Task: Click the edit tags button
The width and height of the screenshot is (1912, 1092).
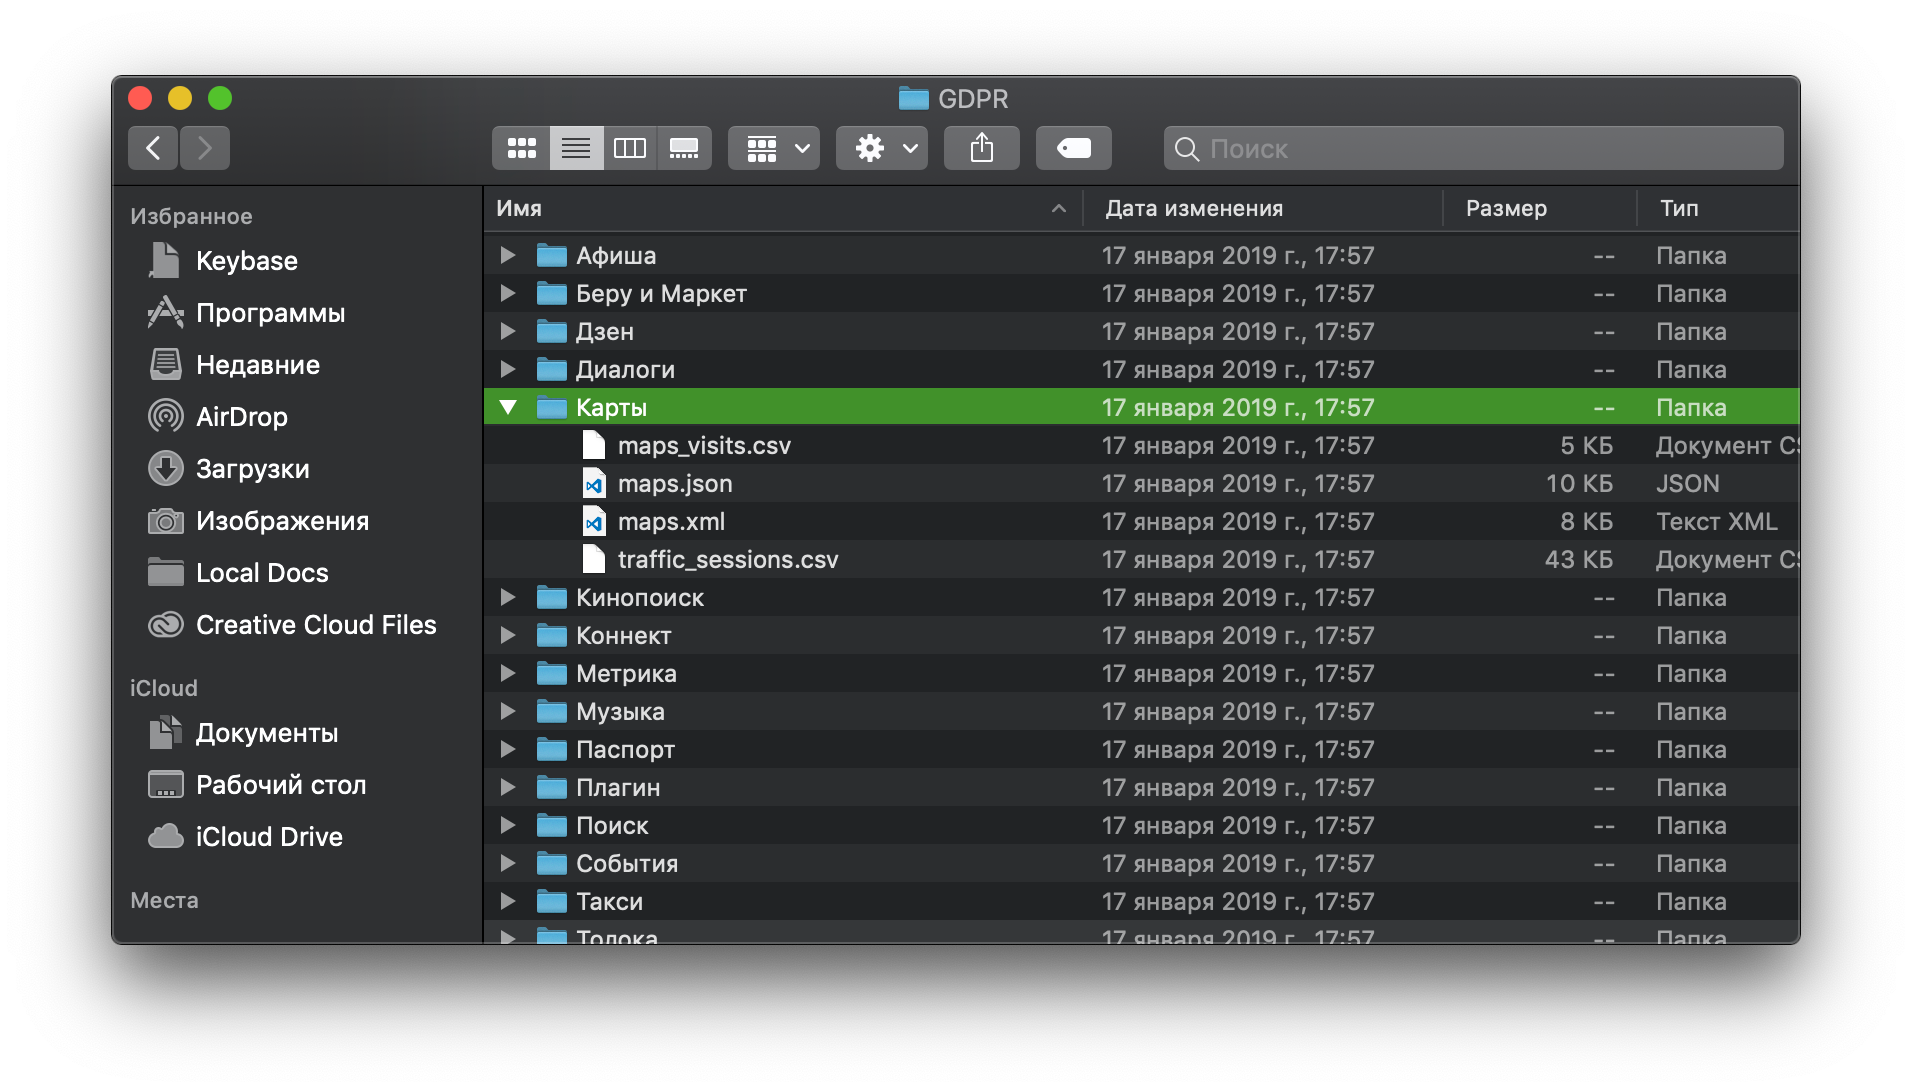Action: coord(1074,149)
